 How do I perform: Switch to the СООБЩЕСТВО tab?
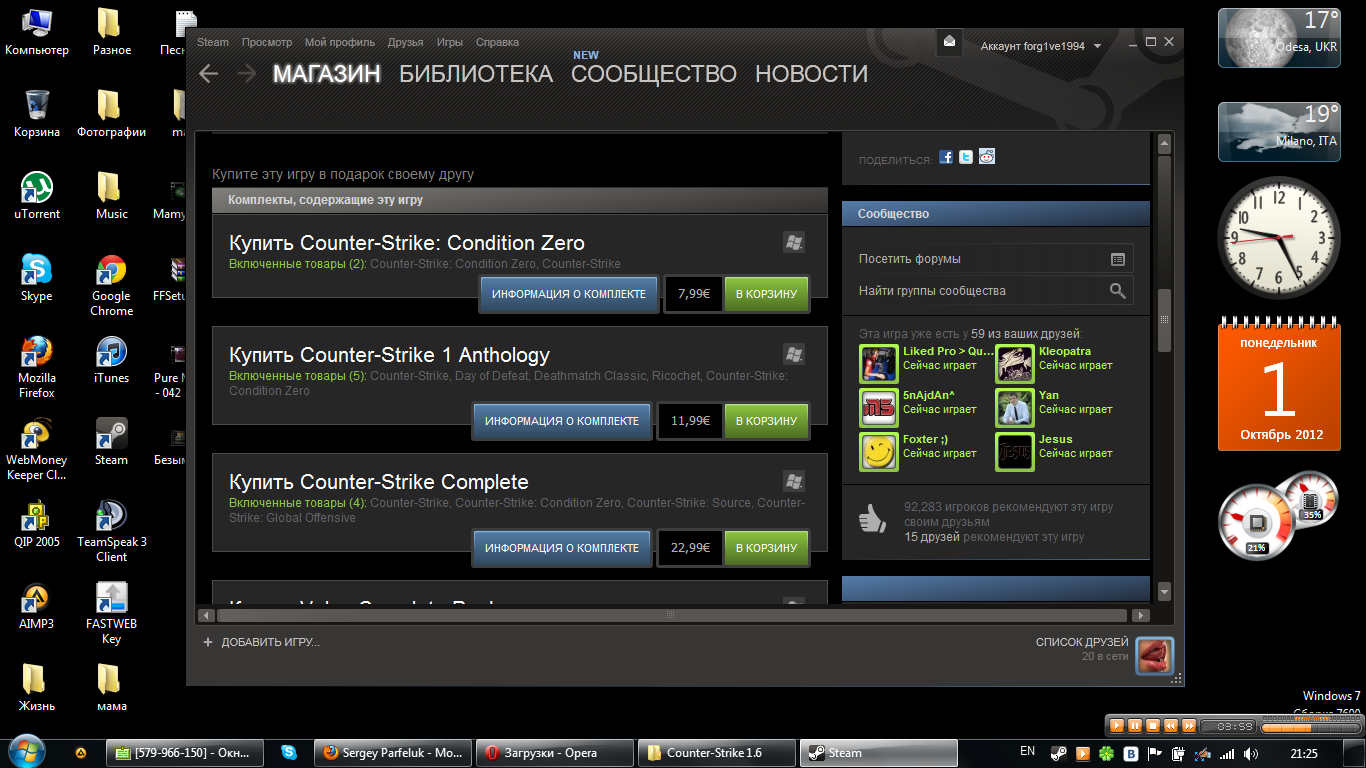(x=654, y=74)
